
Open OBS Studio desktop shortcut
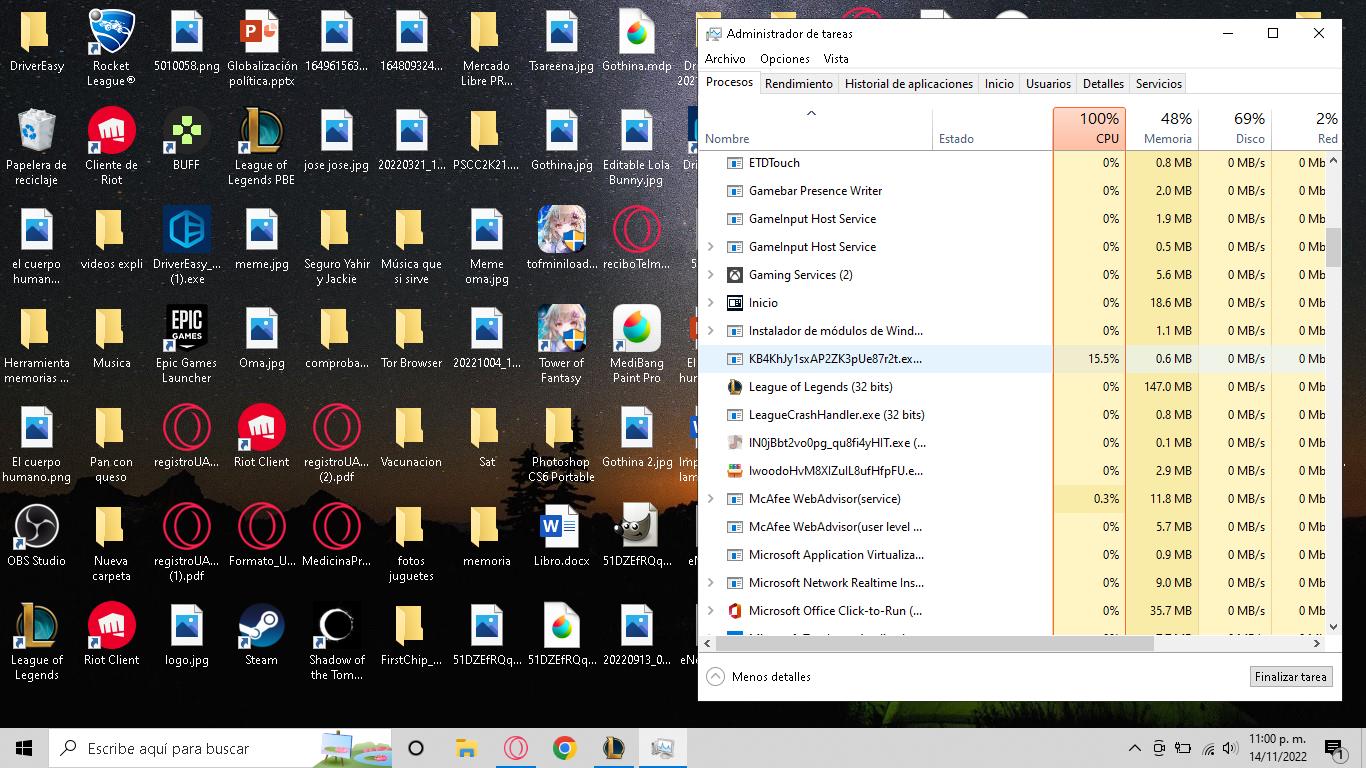(x=36, y=535)
